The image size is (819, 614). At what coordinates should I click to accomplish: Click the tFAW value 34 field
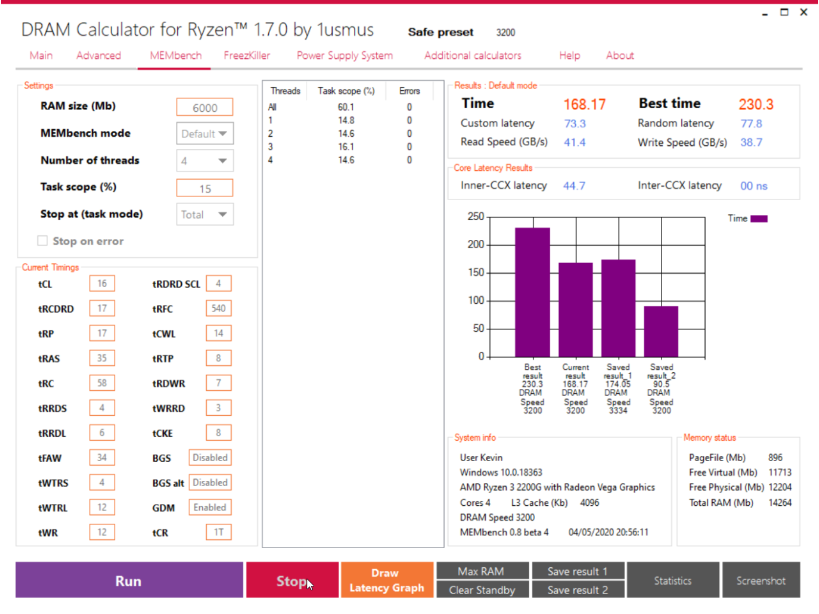(102, 457)
